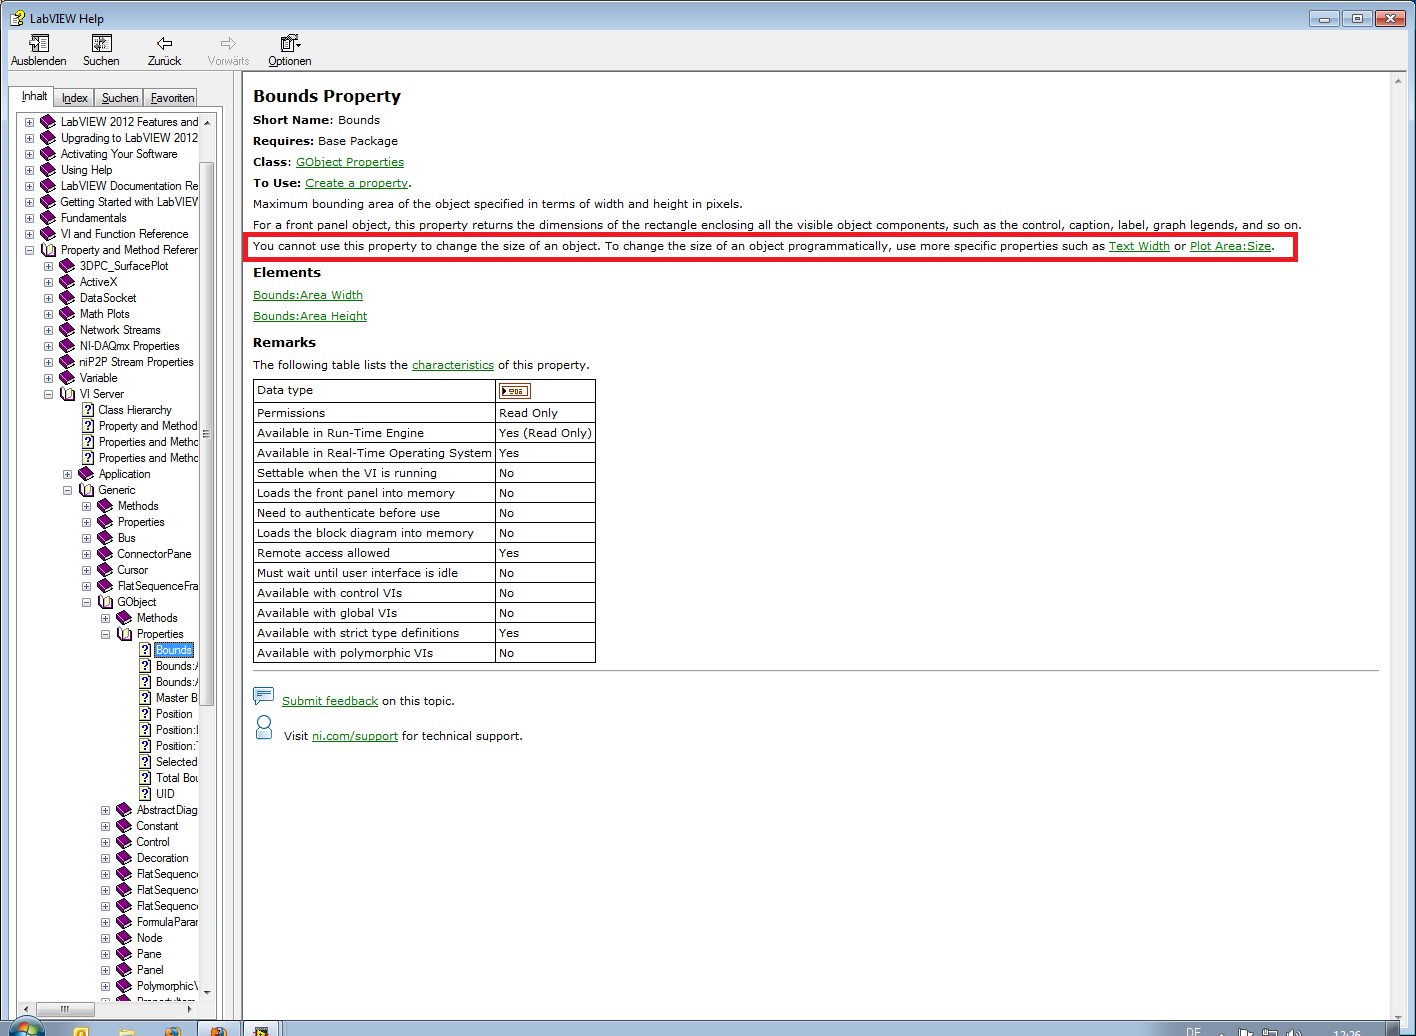Click the 3DPC_SurfacePlot book icon

[x=67, y=266]
